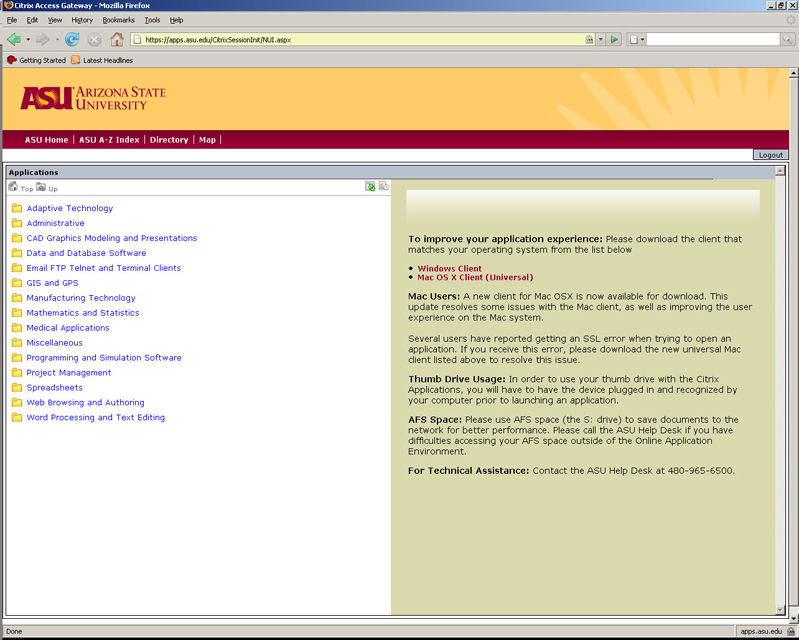Image resolution: width=799 pixels, height=640 pixels.
Task: Click the Latest Headlines RSS feed icon
Action: tap(75, 60)
